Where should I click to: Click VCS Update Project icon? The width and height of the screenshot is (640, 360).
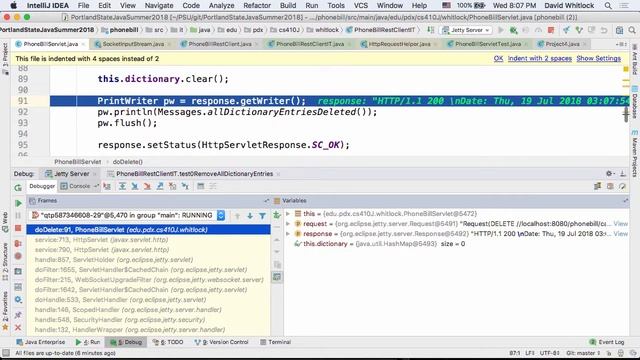(566, 30)
